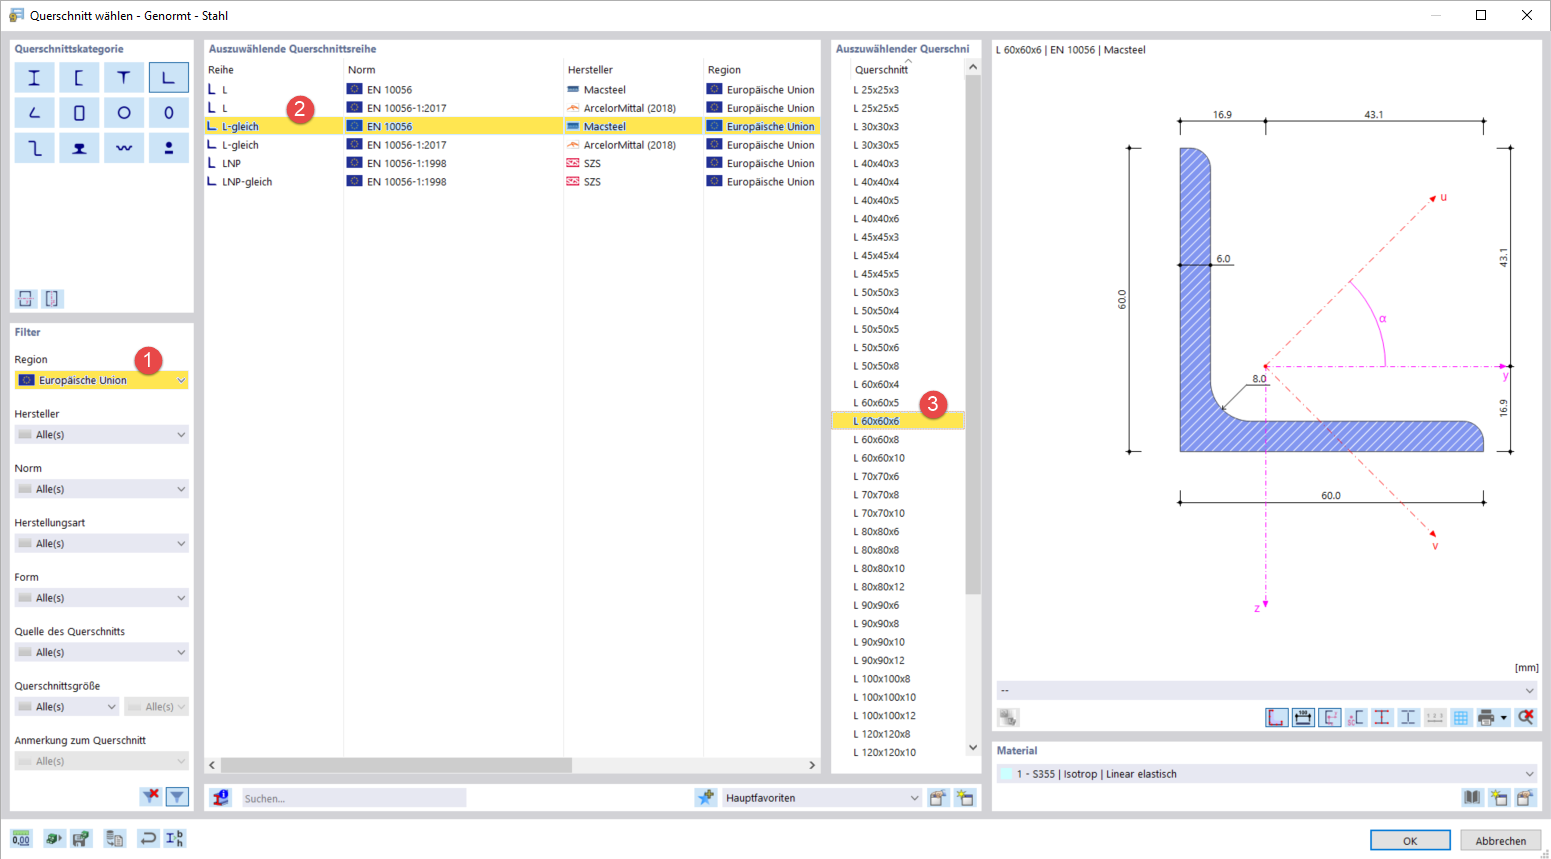This screenshot has height=859, width=1551.
Task: Open the Hersteller filter dropdown
Action: (x=102, y=434)
